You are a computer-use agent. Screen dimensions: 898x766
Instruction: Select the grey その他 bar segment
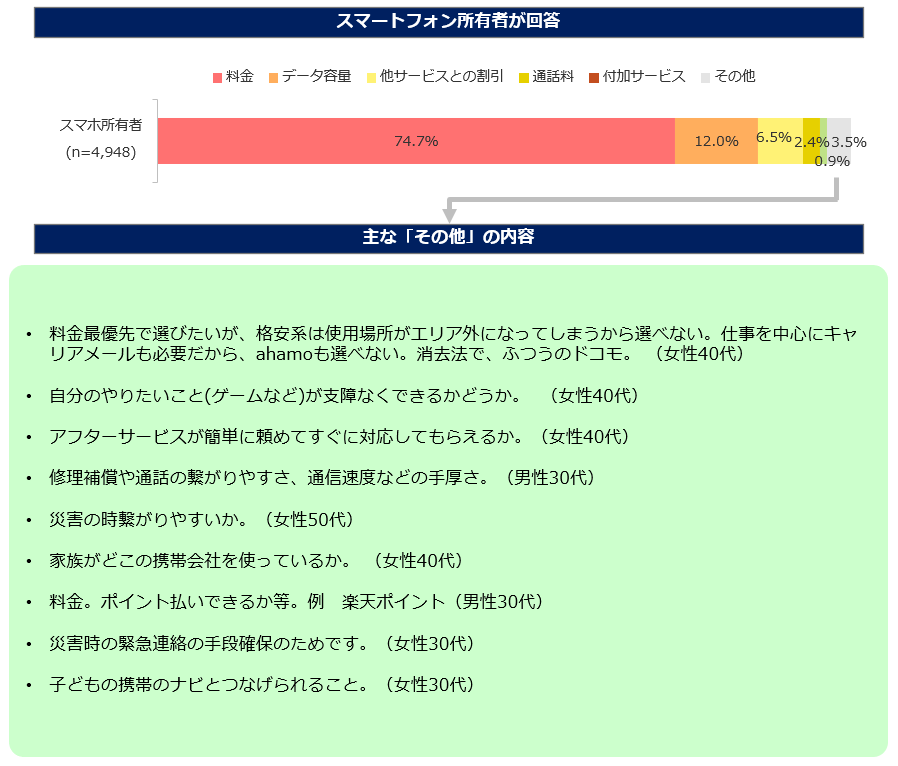pyautogui.click(x=839, y=141)
